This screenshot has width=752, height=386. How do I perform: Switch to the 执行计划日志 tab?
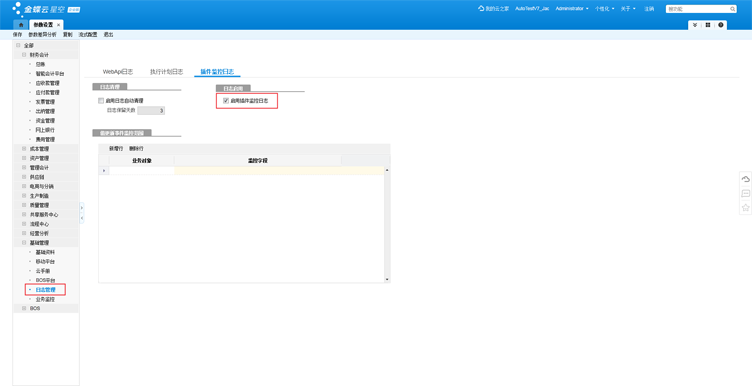coord(166,72)
